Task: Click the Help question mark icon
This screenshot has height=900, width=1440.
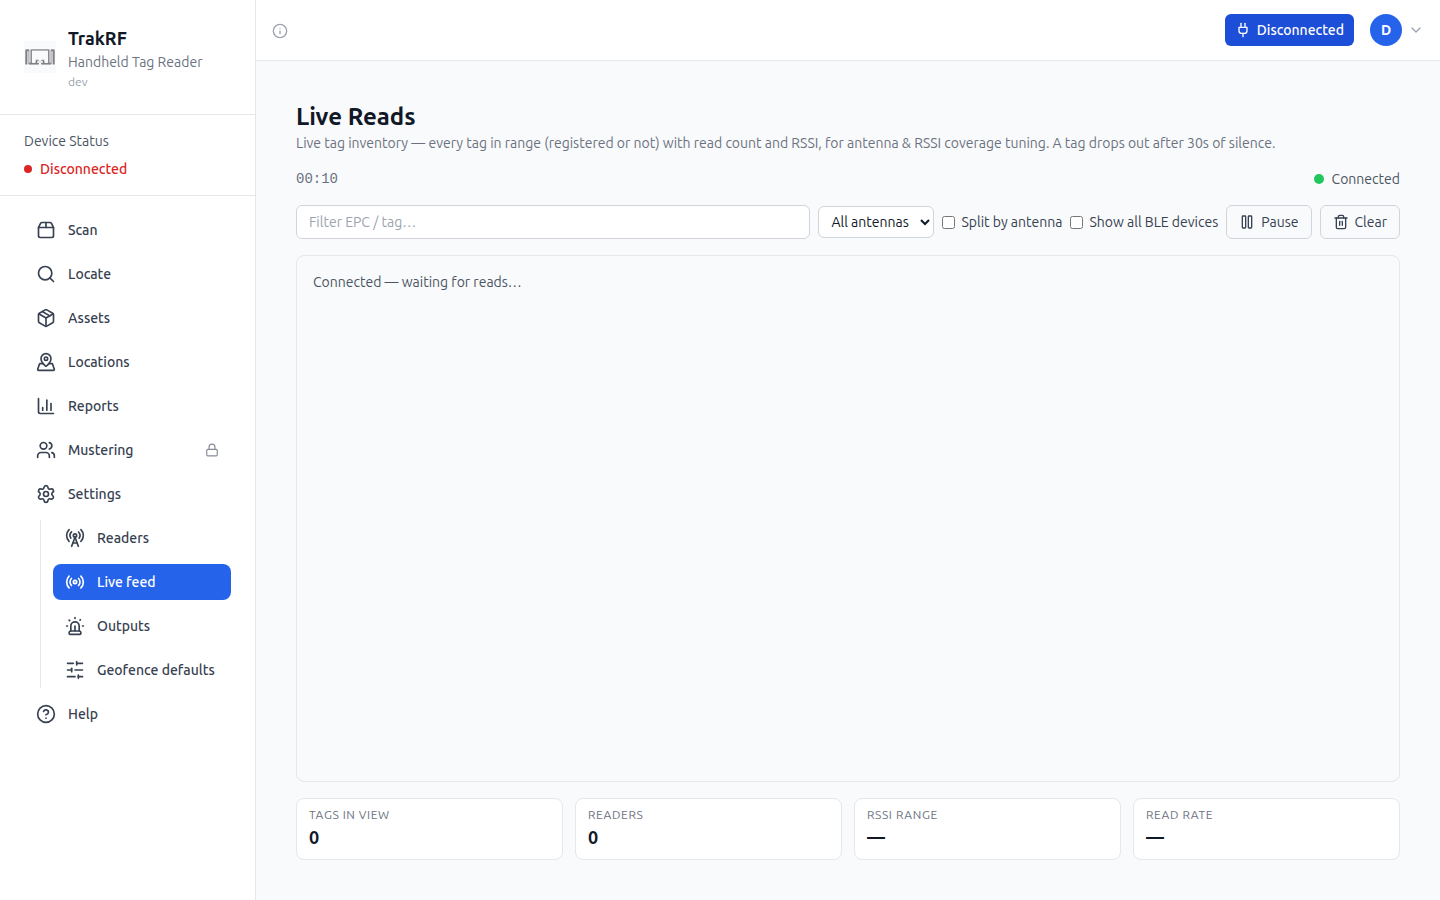Action: pyautogui.click(x=46, y=714)
